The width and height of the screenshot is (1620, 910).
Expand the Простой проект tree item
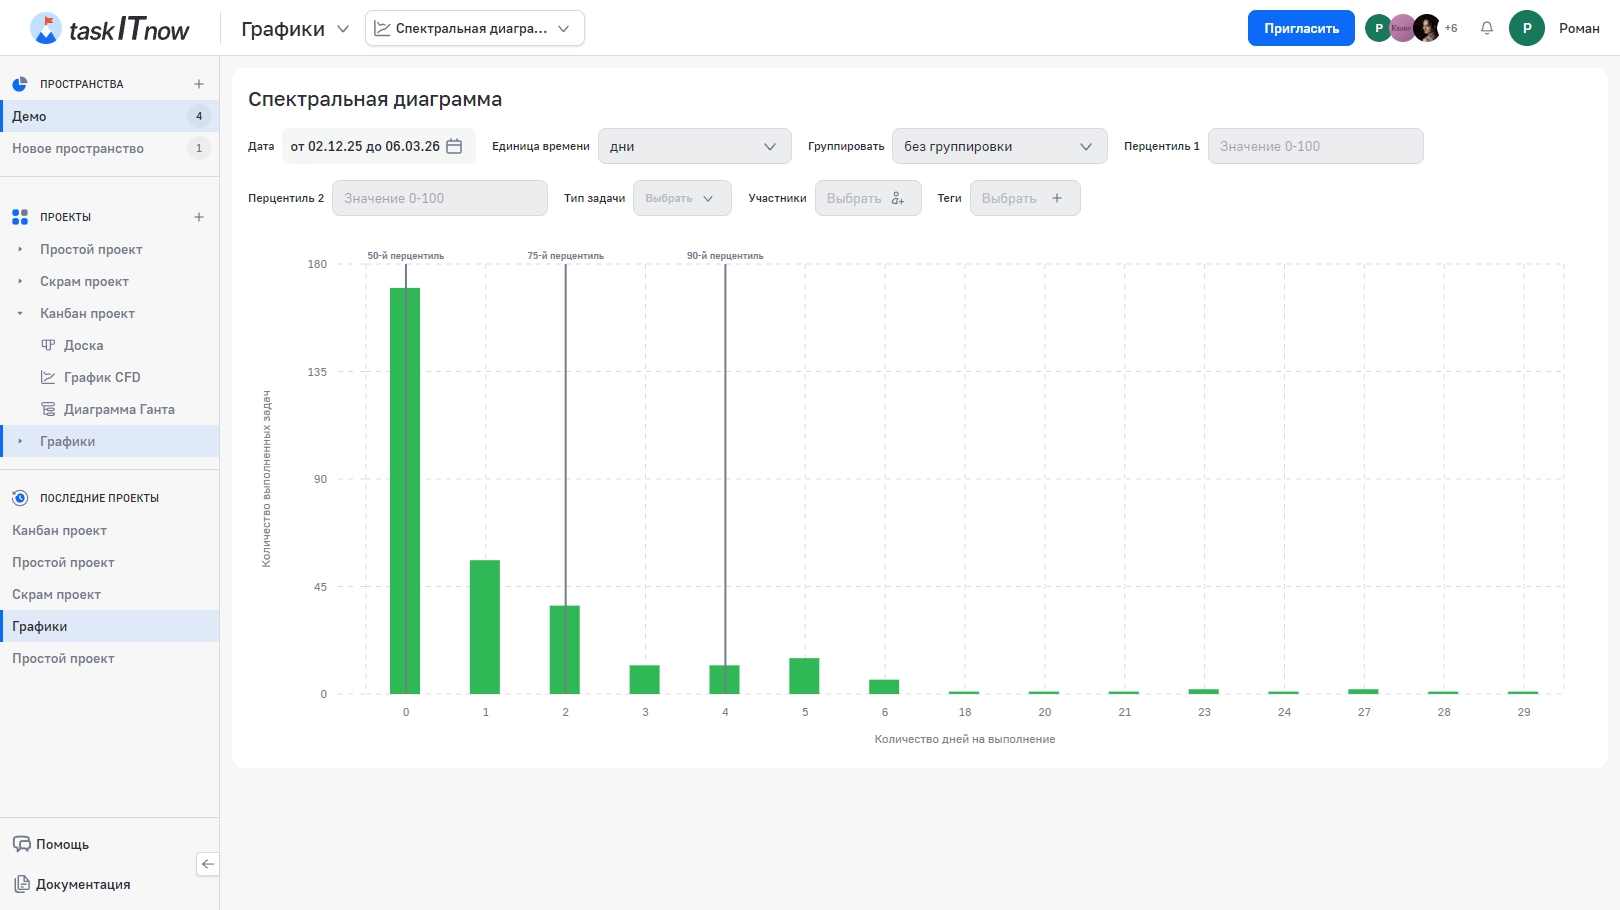point(20,250)
